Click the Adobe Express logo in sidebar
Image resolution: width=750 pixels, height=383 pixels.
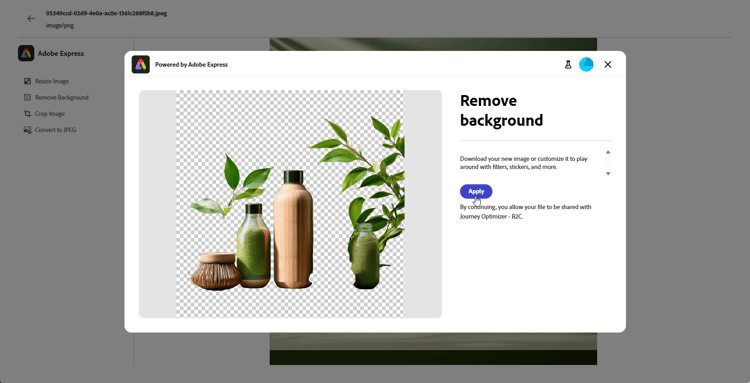tap(26, 53)
